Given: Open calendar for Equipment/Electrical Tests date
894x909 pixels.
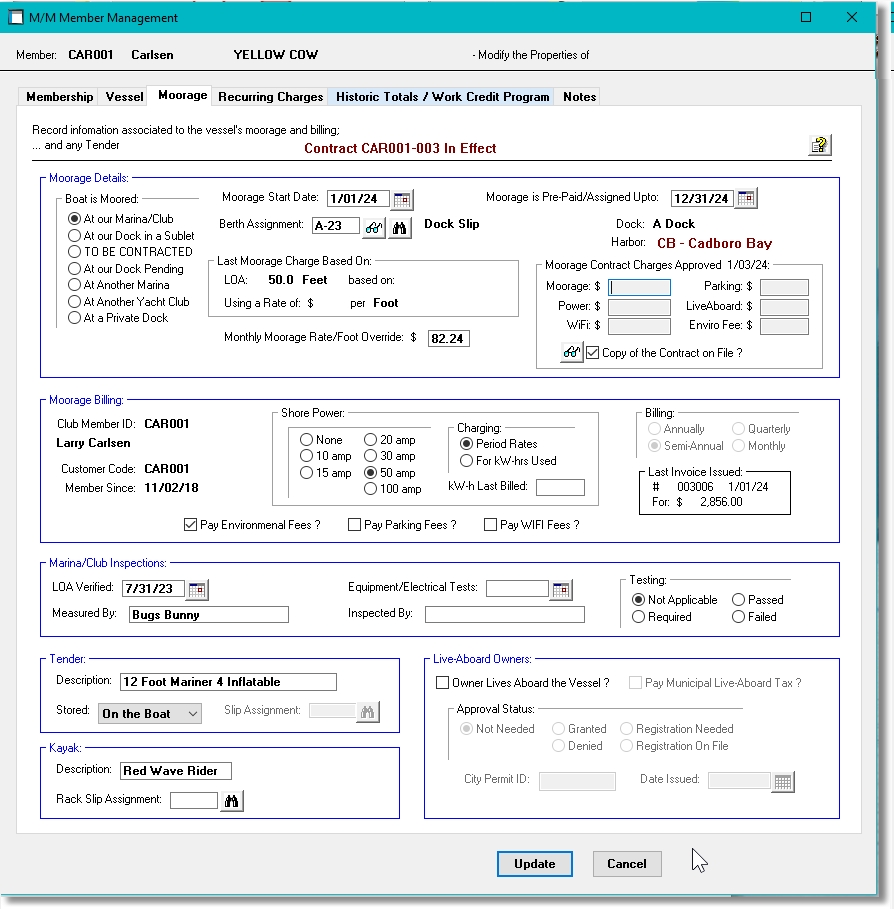Looking at the screenshot, I should tap(561, 589).
